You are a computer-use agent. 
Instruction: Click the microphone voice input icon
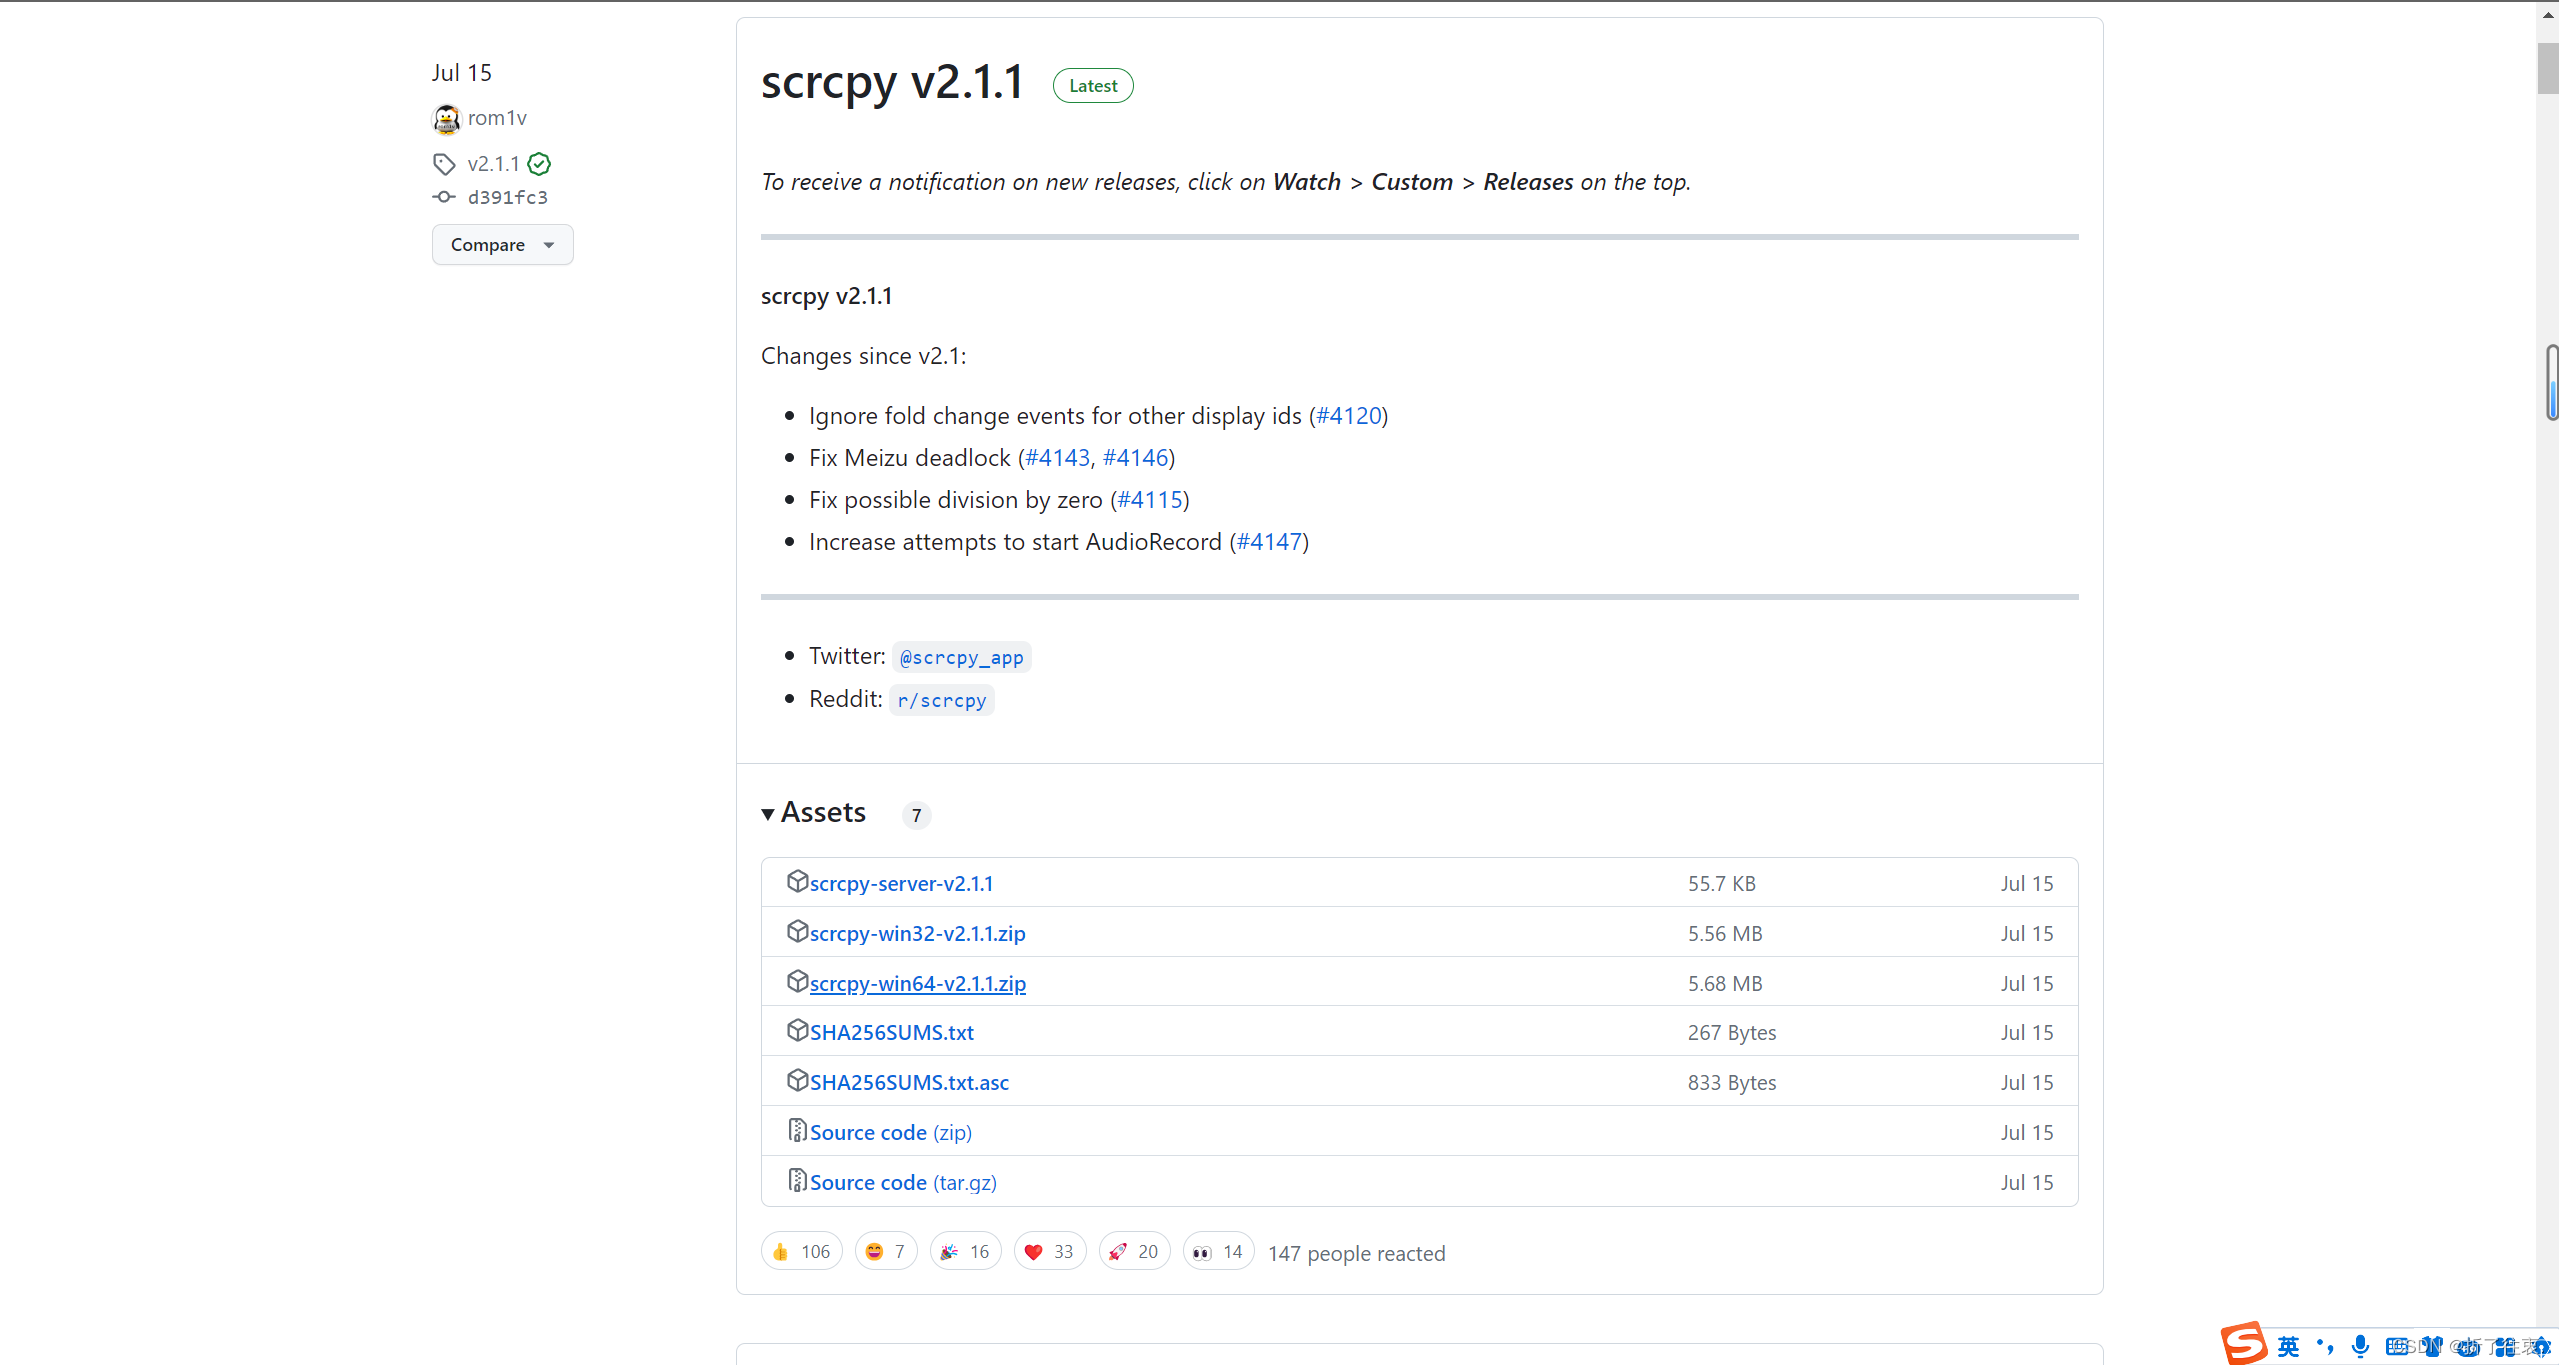pos(2360,1347)
